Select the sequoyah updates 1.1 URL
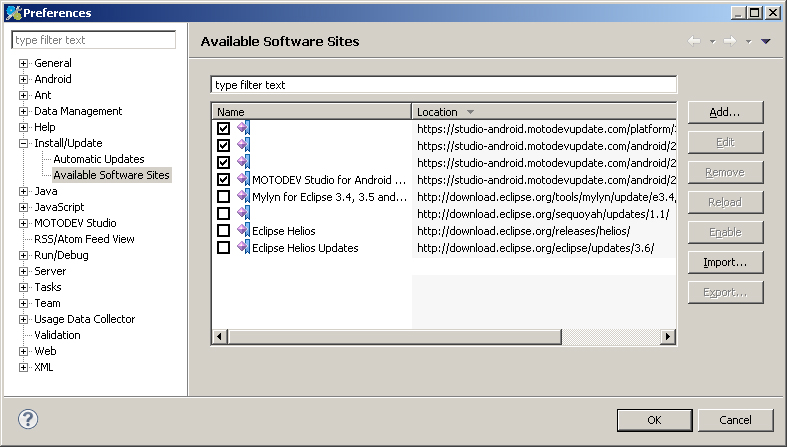Viewport: 787px width, 447px height. 543,214
